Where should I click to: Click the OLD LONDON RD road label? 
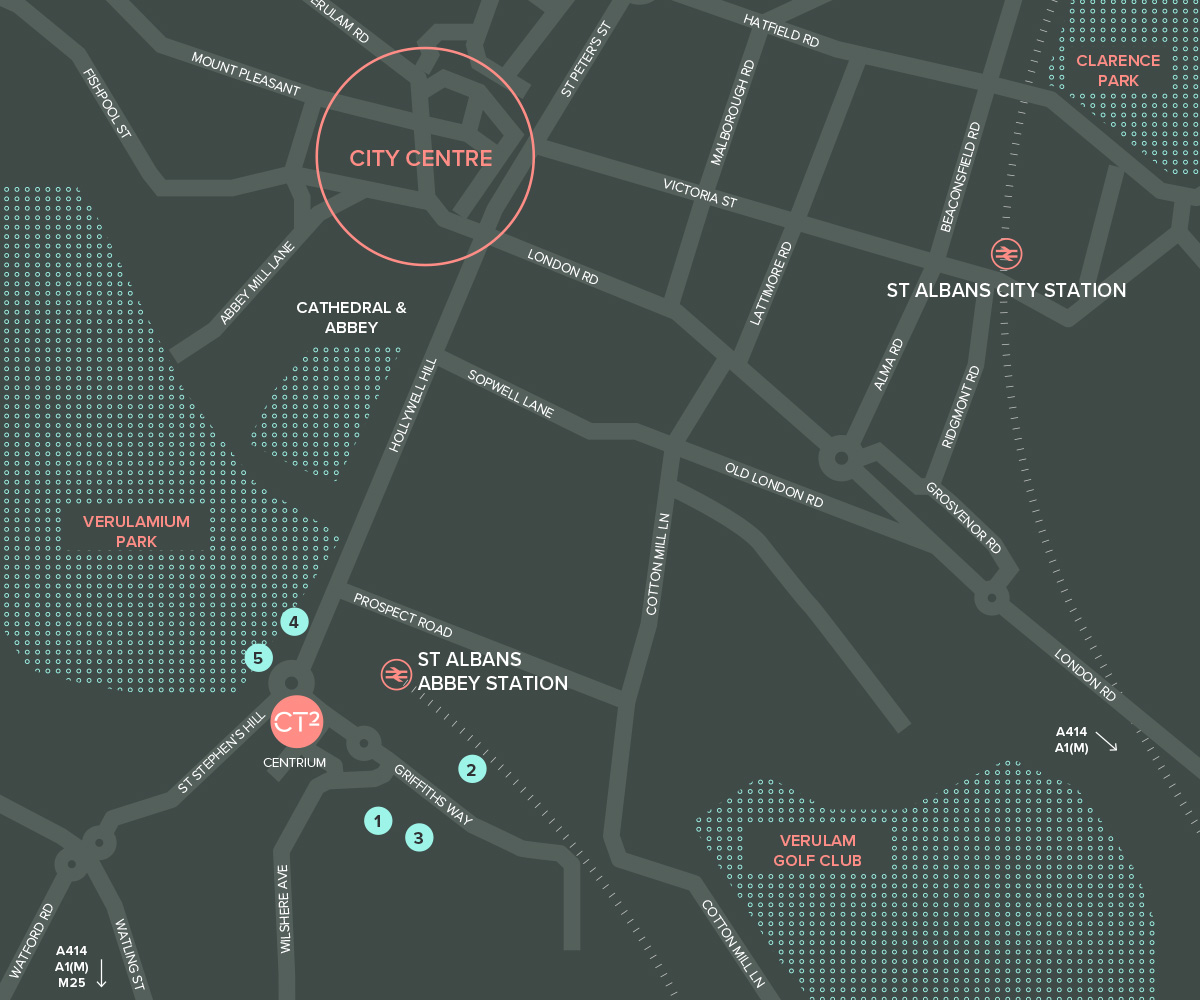[x=774, y=485]
